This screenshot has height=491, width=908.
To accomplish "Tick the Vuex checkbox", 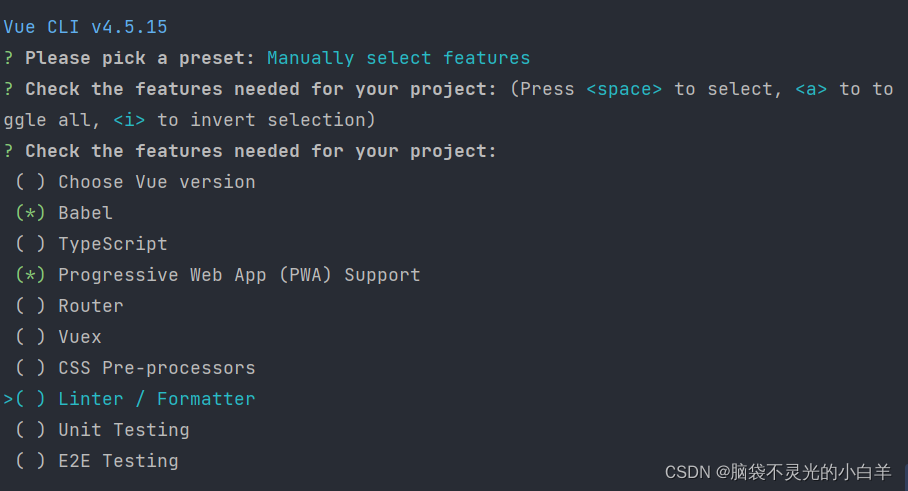I will 30,337.
